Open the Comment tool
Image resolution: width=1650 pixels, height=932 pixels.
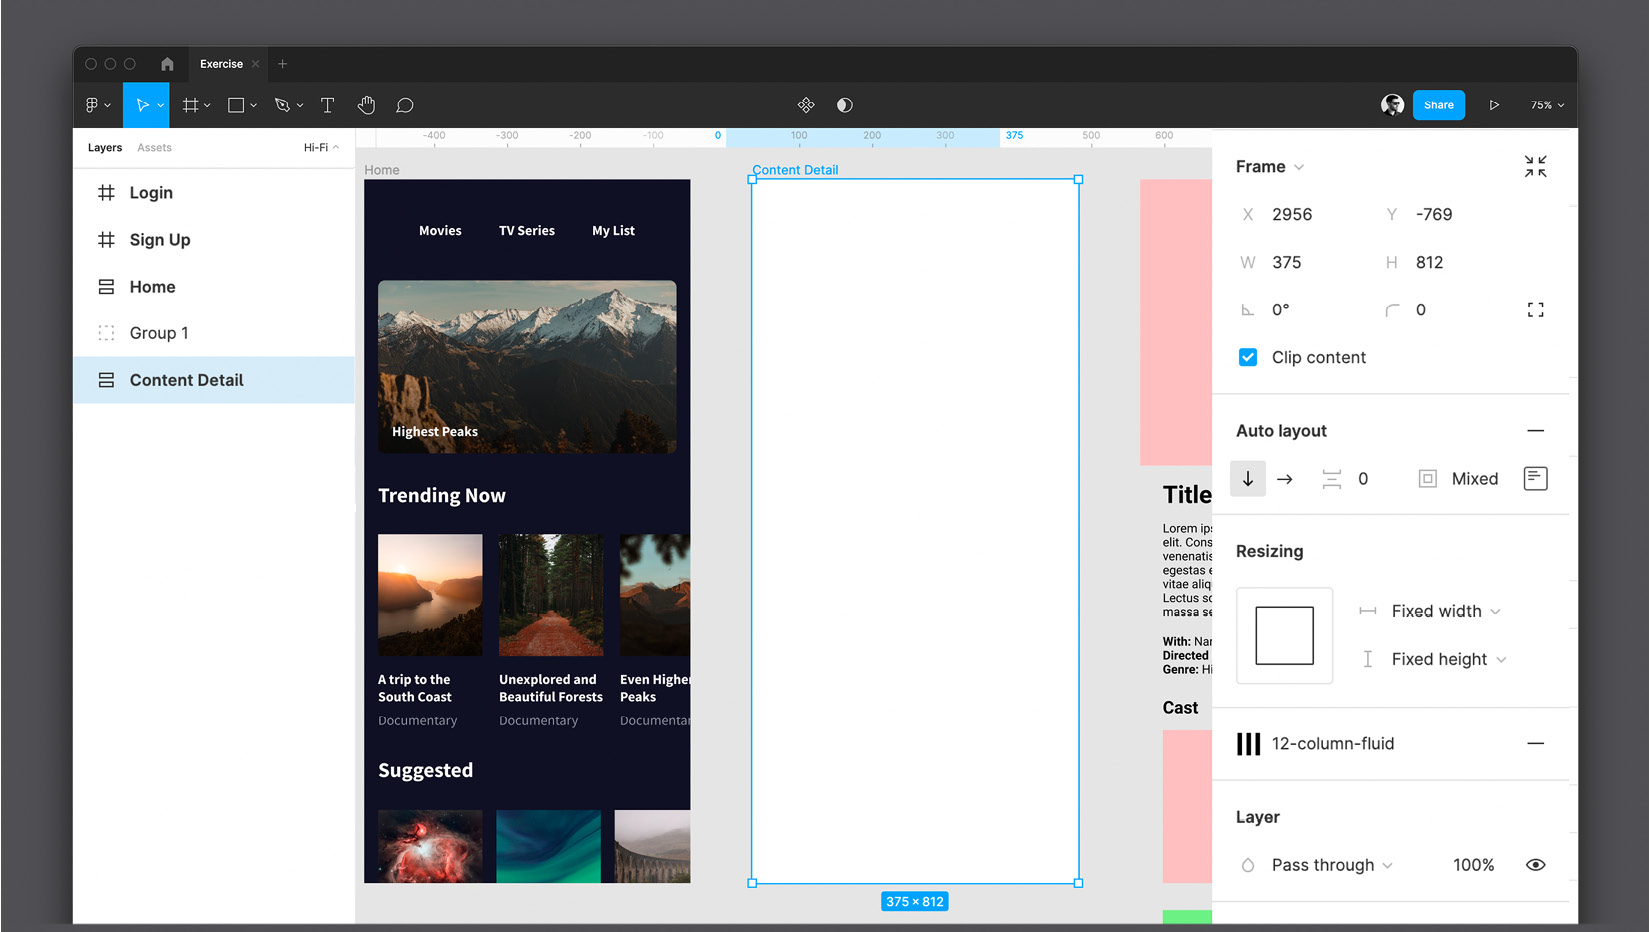tap(405, 104)
